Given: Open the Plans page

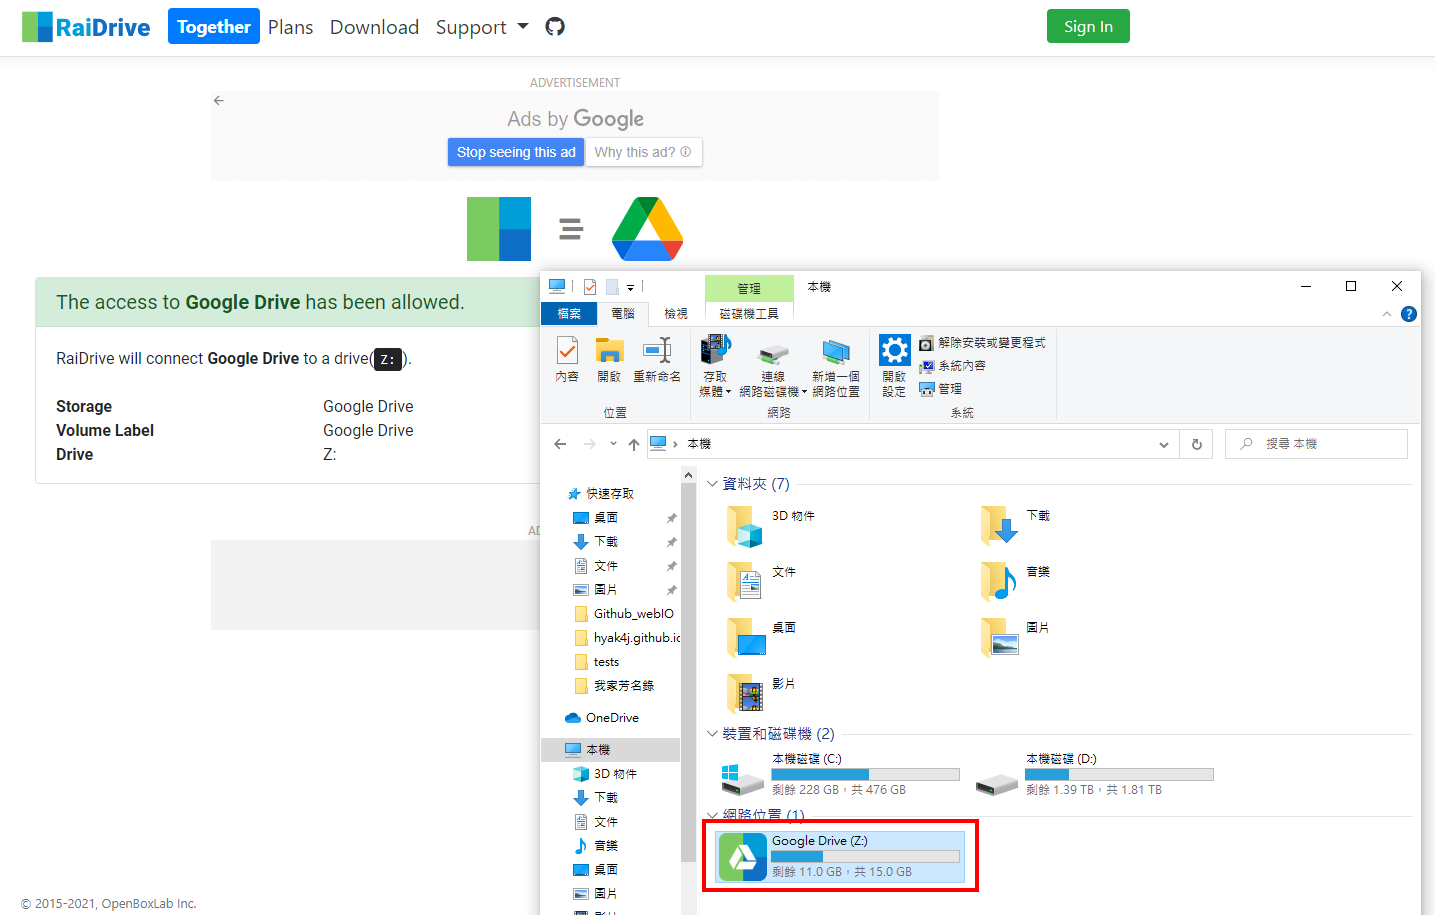Looking at the screenshot, I should (x=290, y=27).
